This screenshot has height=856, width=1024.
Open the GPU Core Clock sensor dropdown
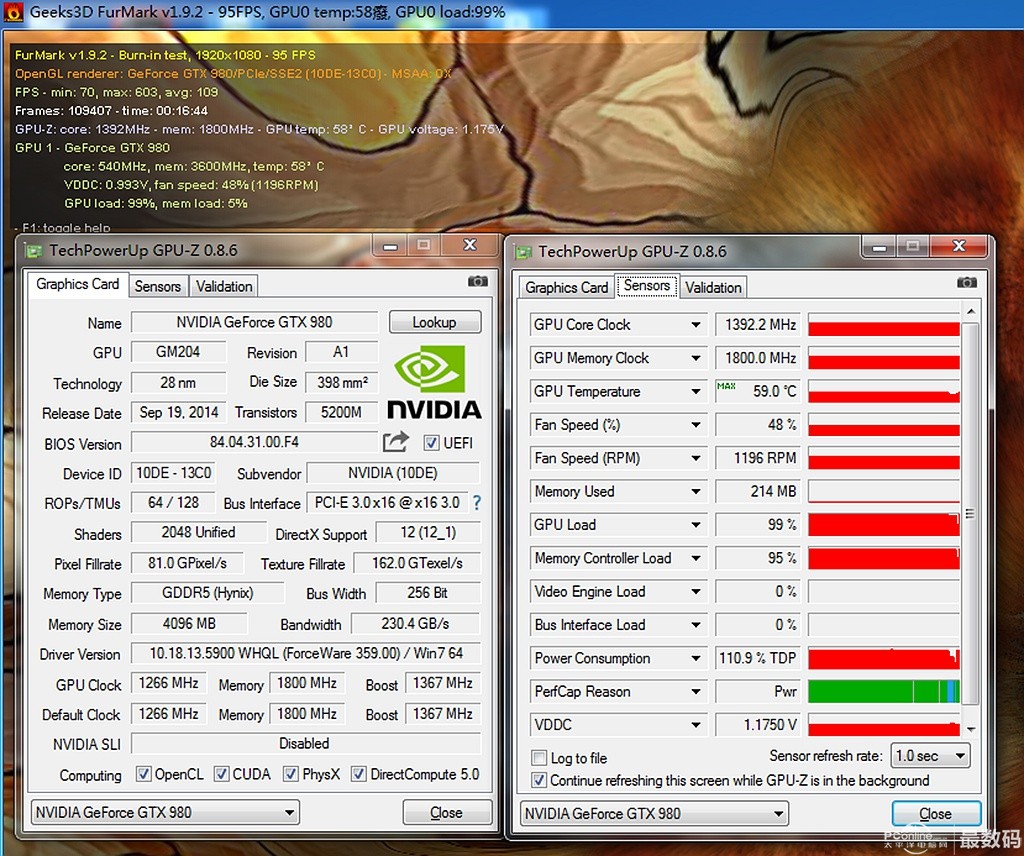[696, 325]
